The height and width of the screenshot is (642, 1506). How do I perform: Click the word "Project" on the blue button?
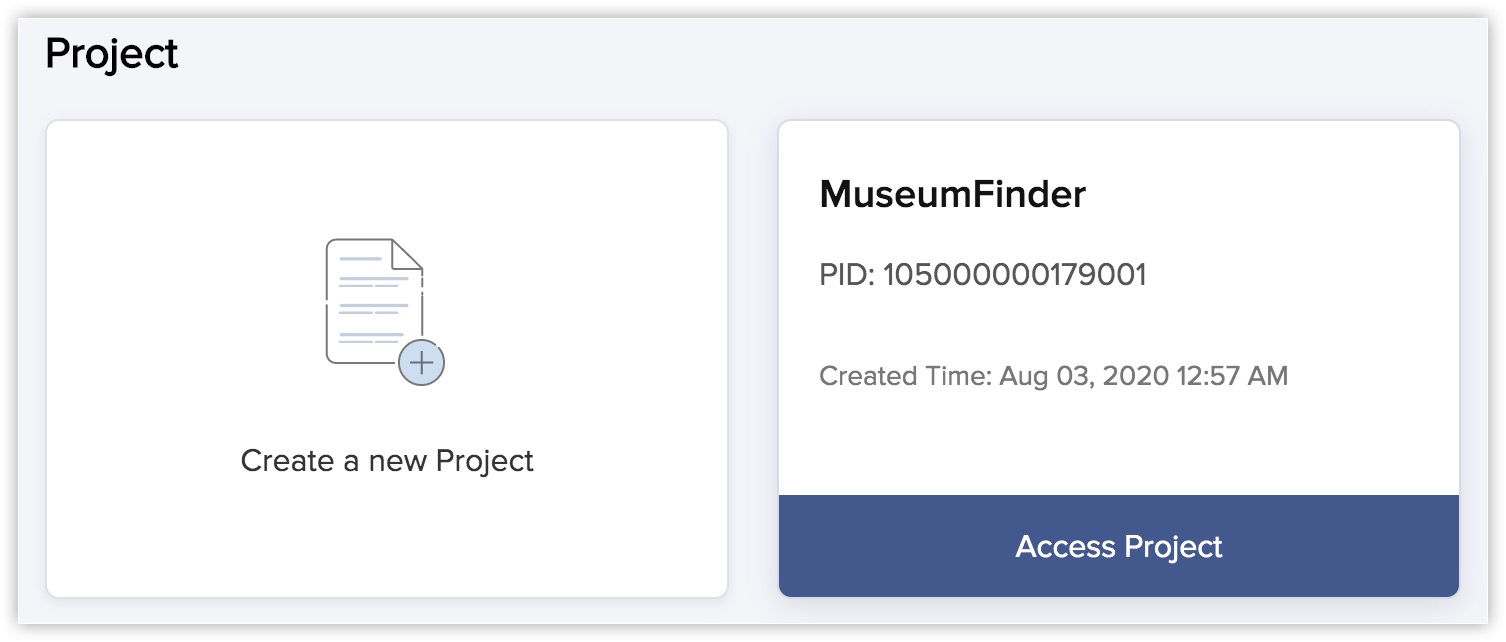(x=1173, y=547)
